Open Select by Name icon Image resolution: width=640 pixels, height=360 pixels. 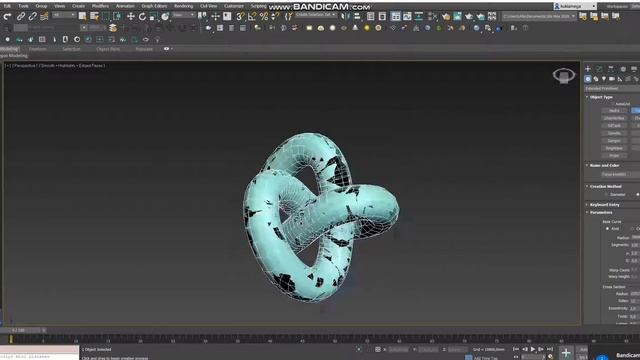tap(94, 16)
